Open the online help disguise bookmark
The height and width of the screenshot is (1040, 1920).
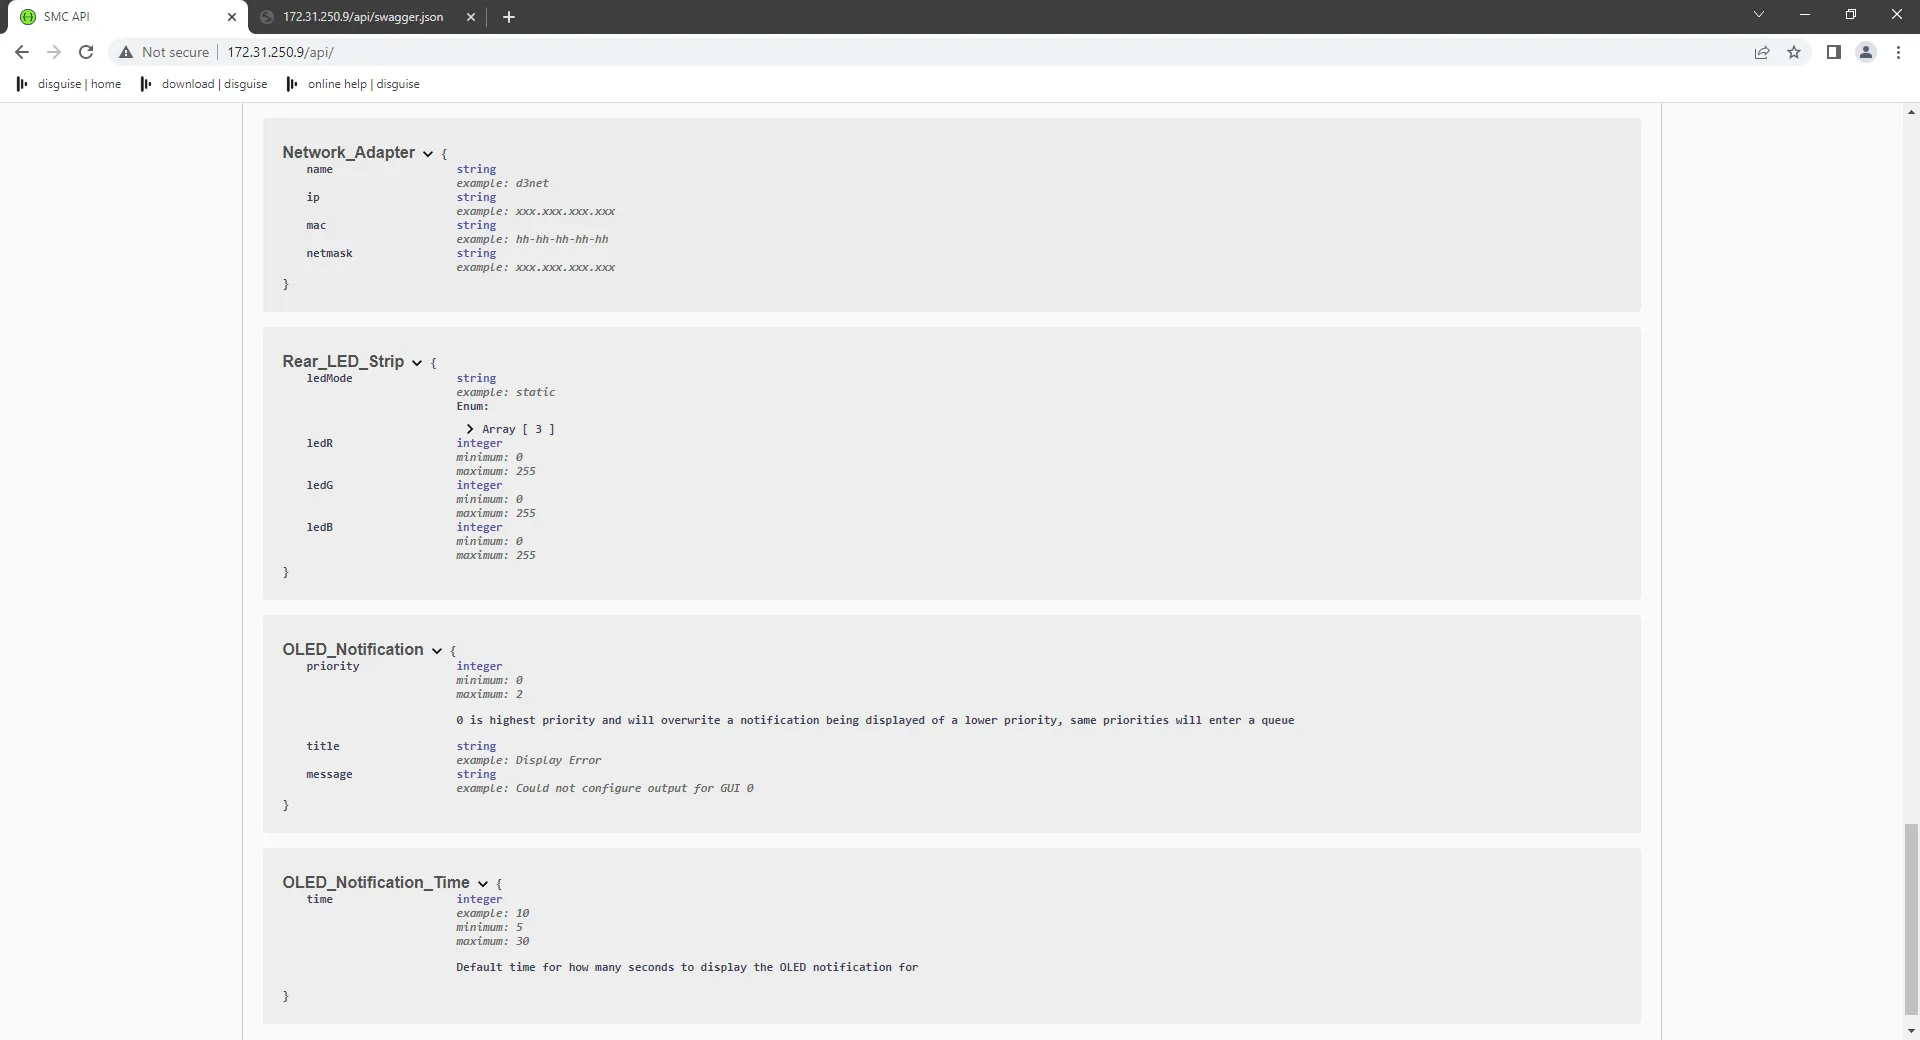(363, 84)
